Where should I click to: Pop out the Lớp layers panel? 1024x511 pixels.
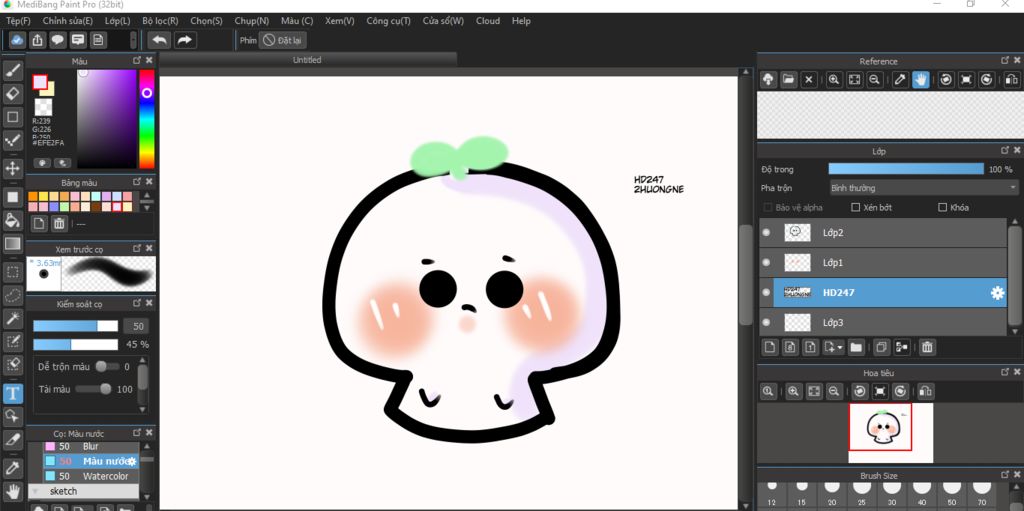coord(1005,151)
